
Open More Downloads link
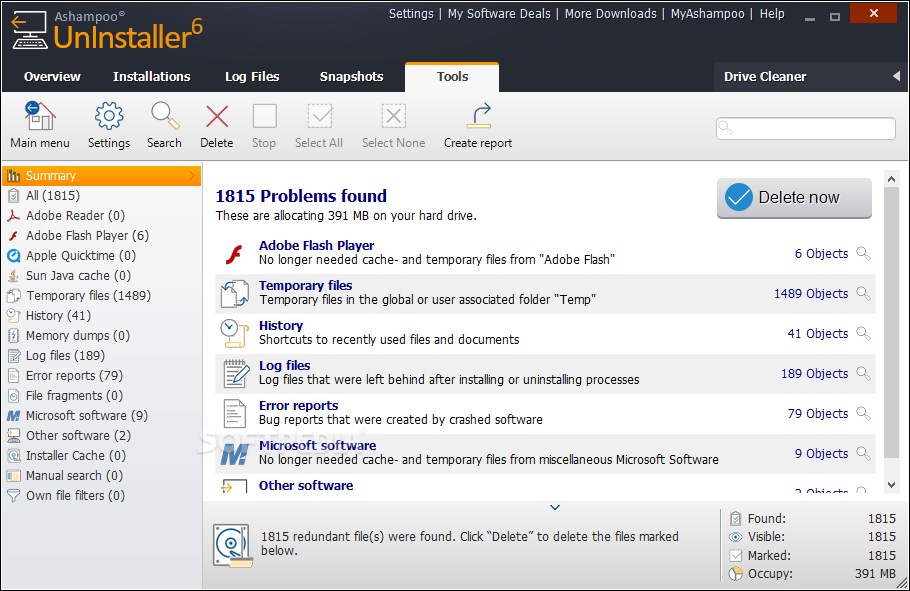611,14
